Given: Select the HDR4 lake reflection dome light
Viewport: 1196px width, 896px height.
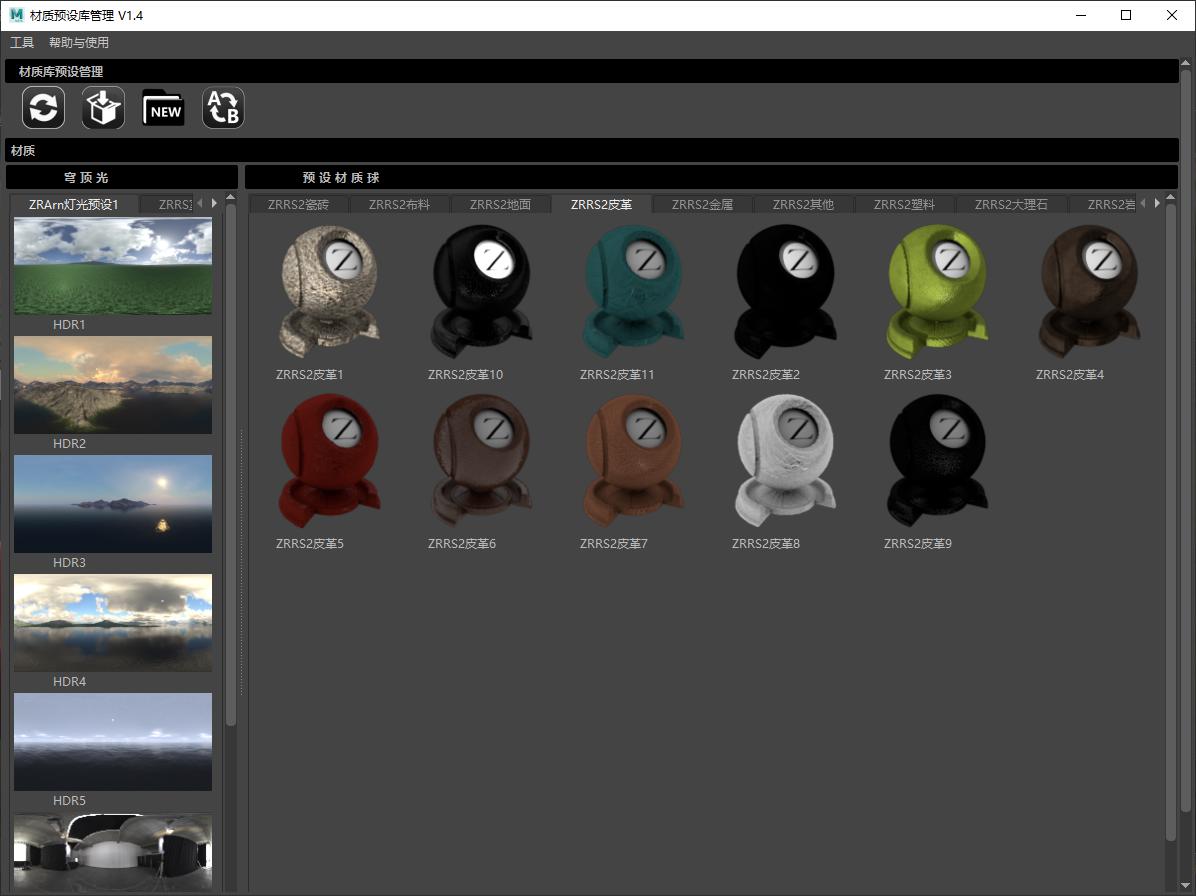Looking at the screenshot, I should (x=113, y=622).
